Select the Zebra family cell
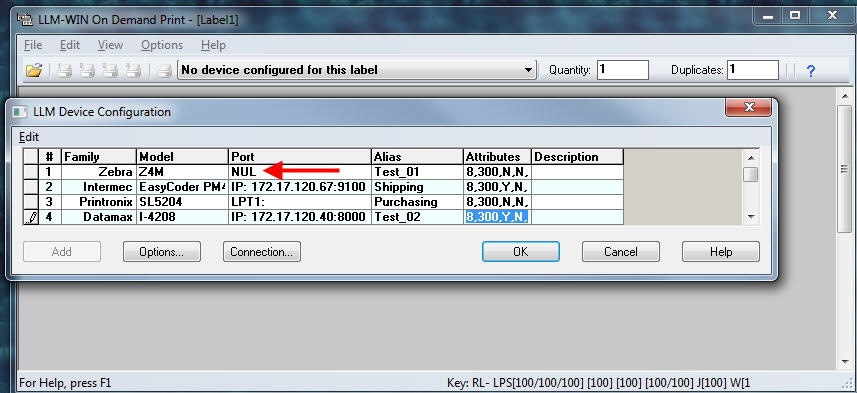This screenshot has height=393, width=857. point(99,172)
